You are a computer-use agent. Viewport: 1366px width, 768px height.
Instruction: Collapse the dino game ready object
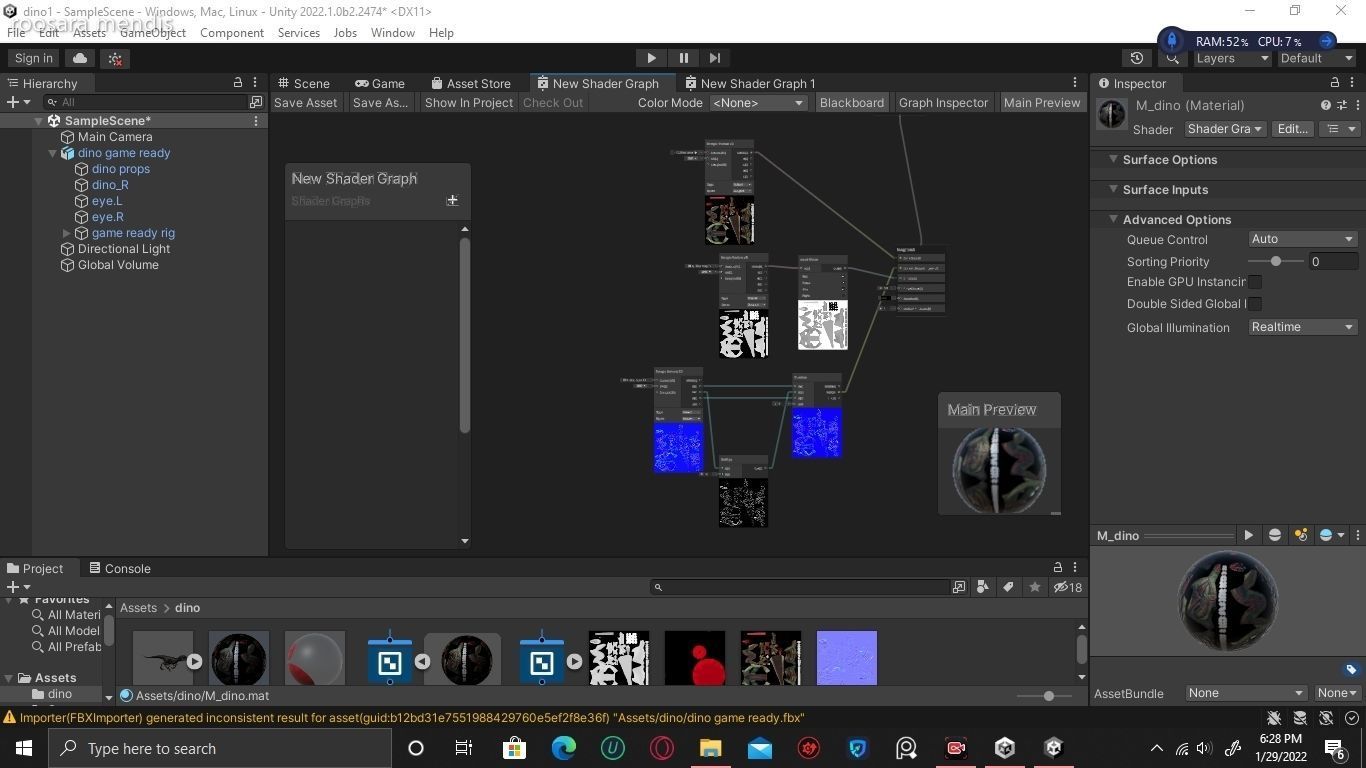[x=53, y=153]
